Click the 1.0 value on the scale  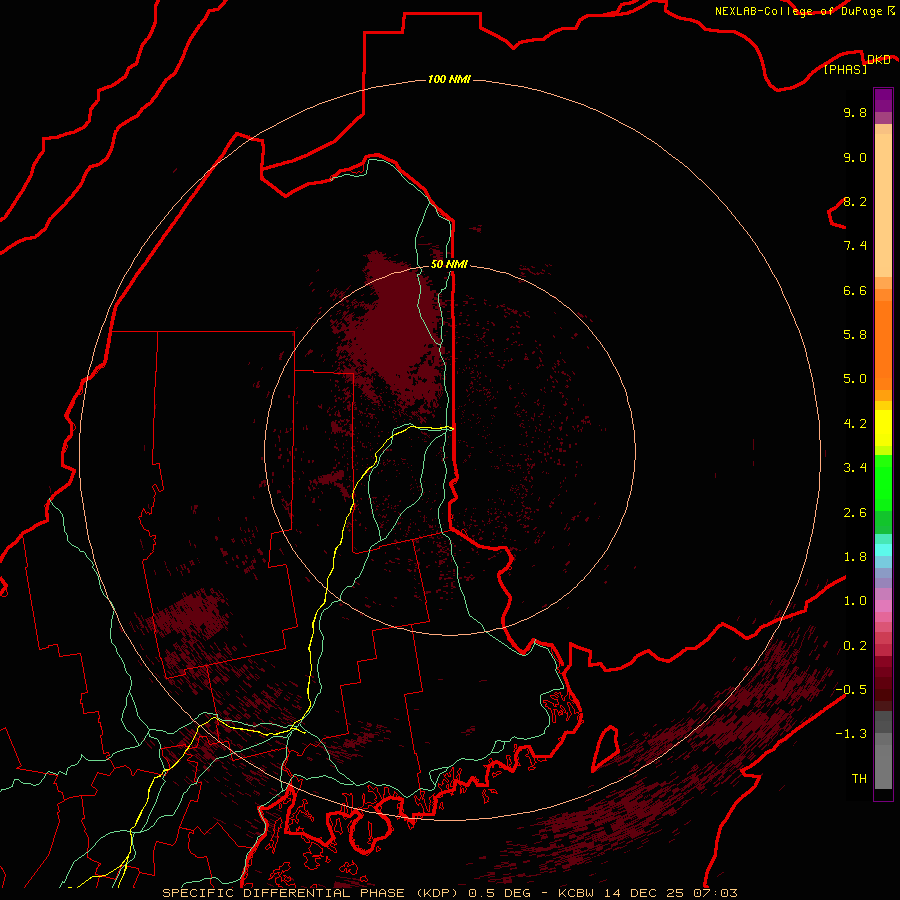coord(855,601)
